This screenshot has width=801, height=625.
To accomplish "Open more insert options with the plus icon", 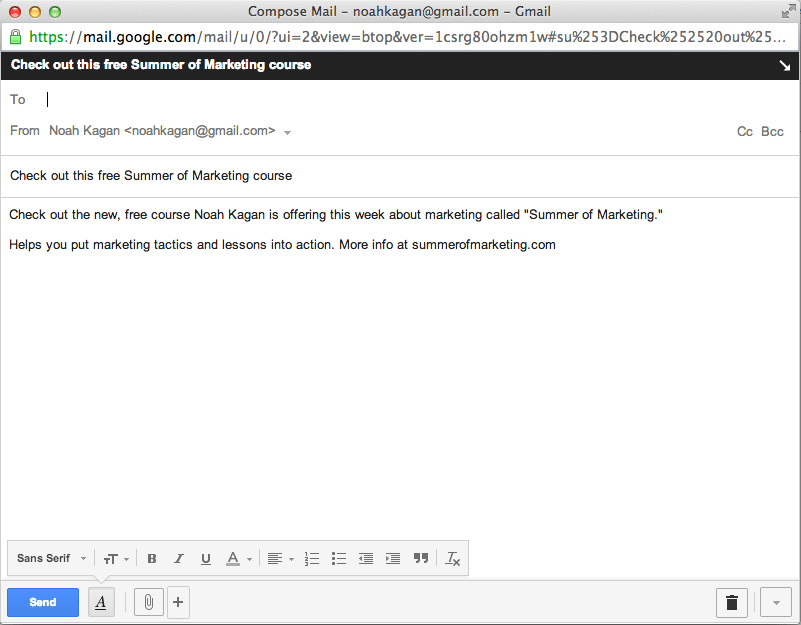I will click(178, 602).
